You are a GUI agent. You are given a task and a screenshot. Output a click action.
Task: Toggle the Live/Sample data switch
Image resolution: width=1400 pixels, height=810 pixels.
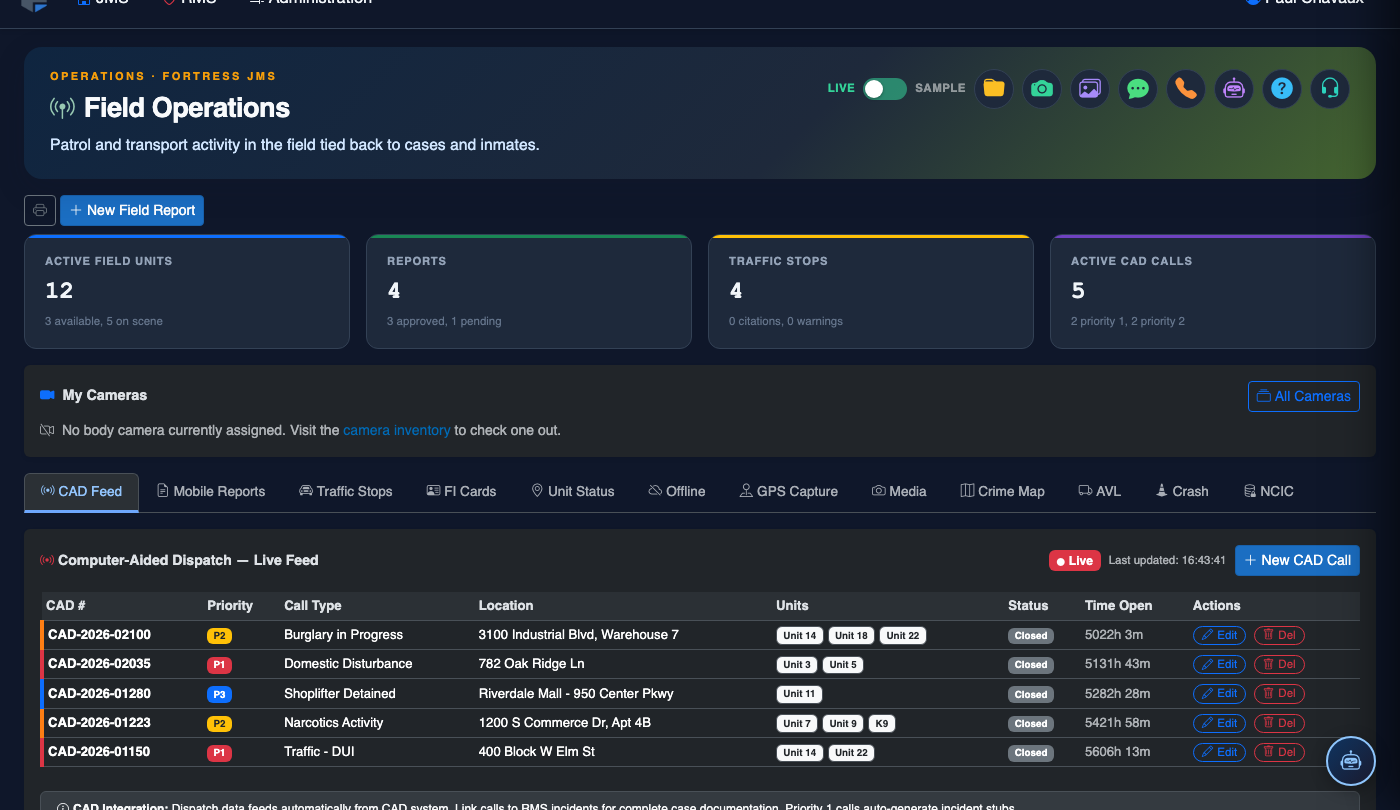click(x=885, y=88)
